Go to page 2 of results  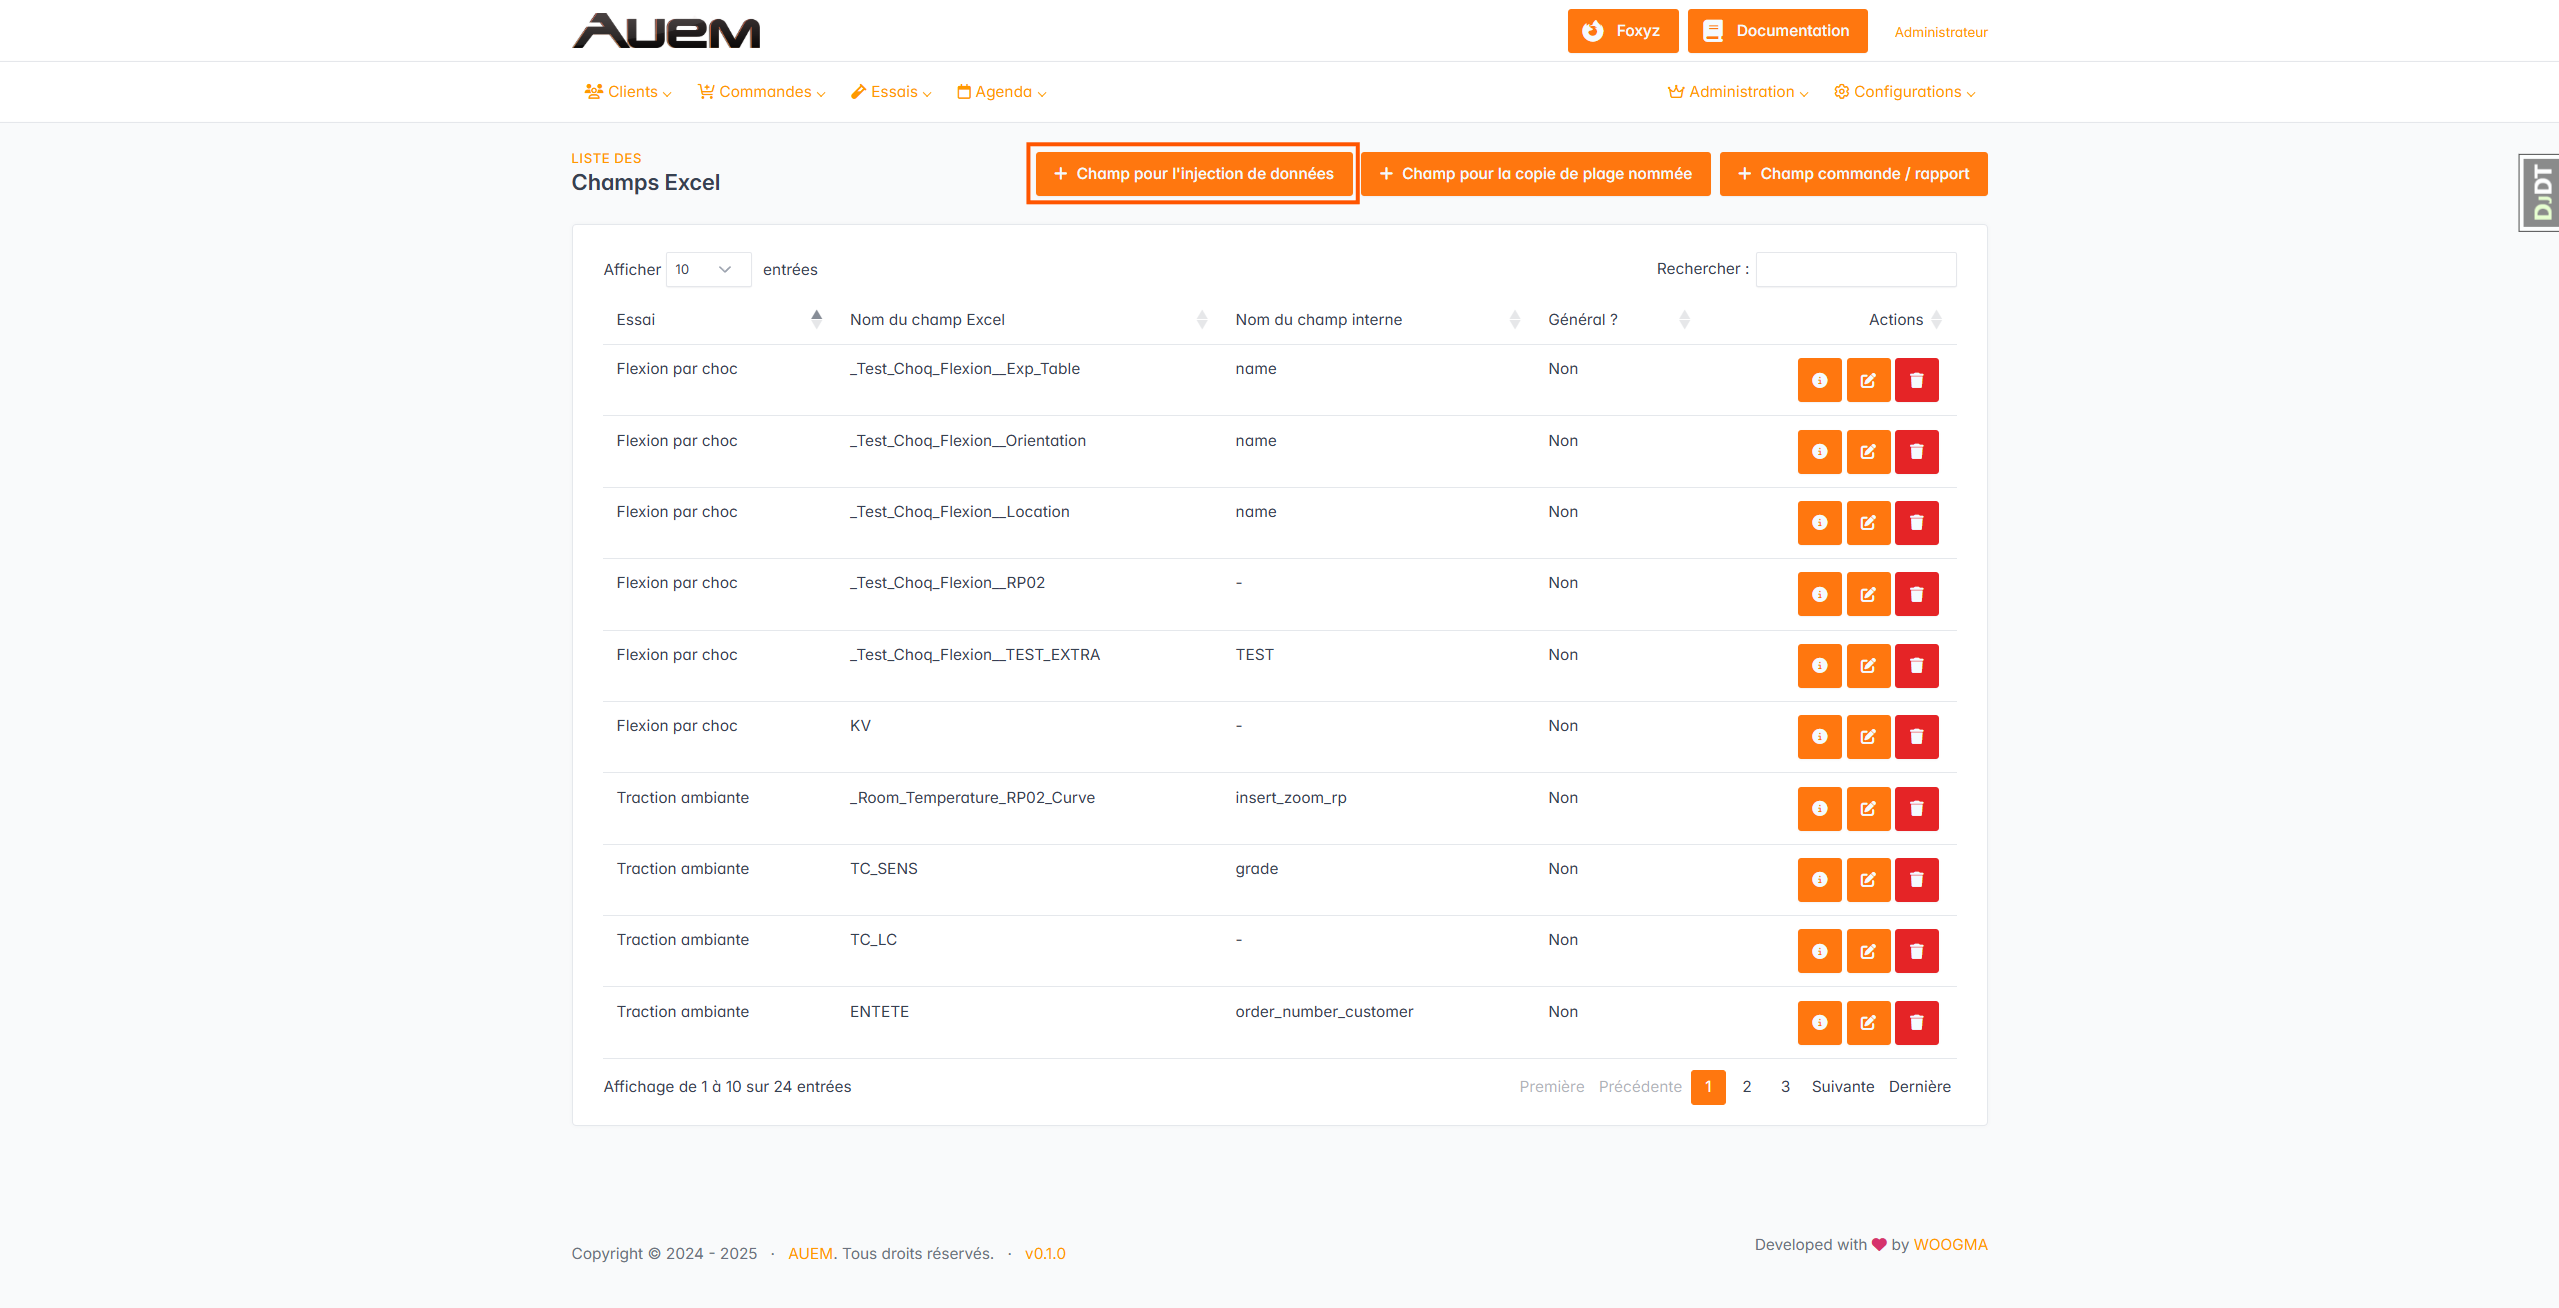(x=1746, y=1087)
